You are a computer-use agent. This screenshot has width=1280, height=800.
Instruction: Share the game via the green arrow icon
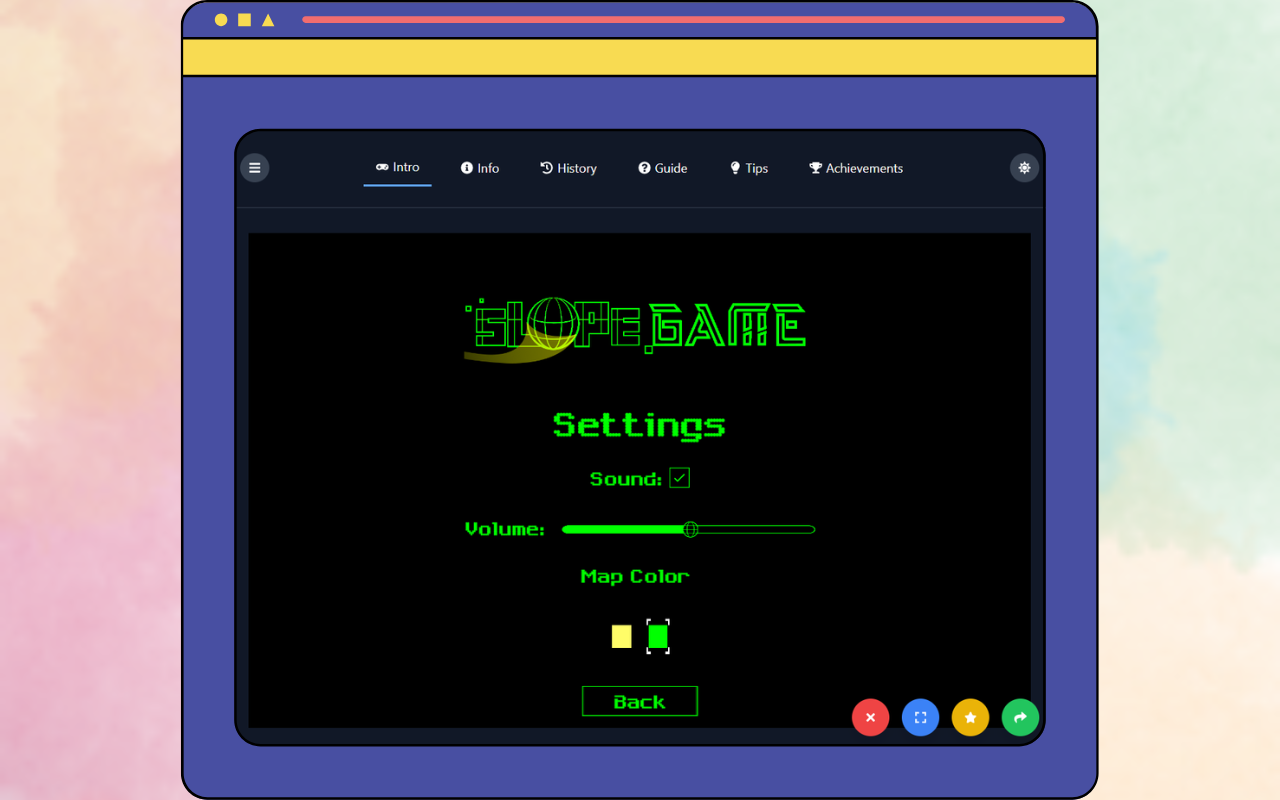coord(1020,717)
